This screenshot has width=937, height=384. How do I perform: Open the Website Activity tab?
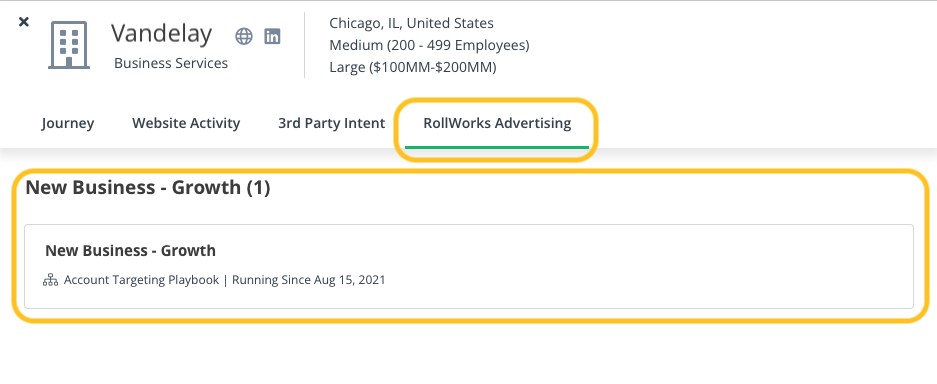pyautogui.click(x=186, y=123)
